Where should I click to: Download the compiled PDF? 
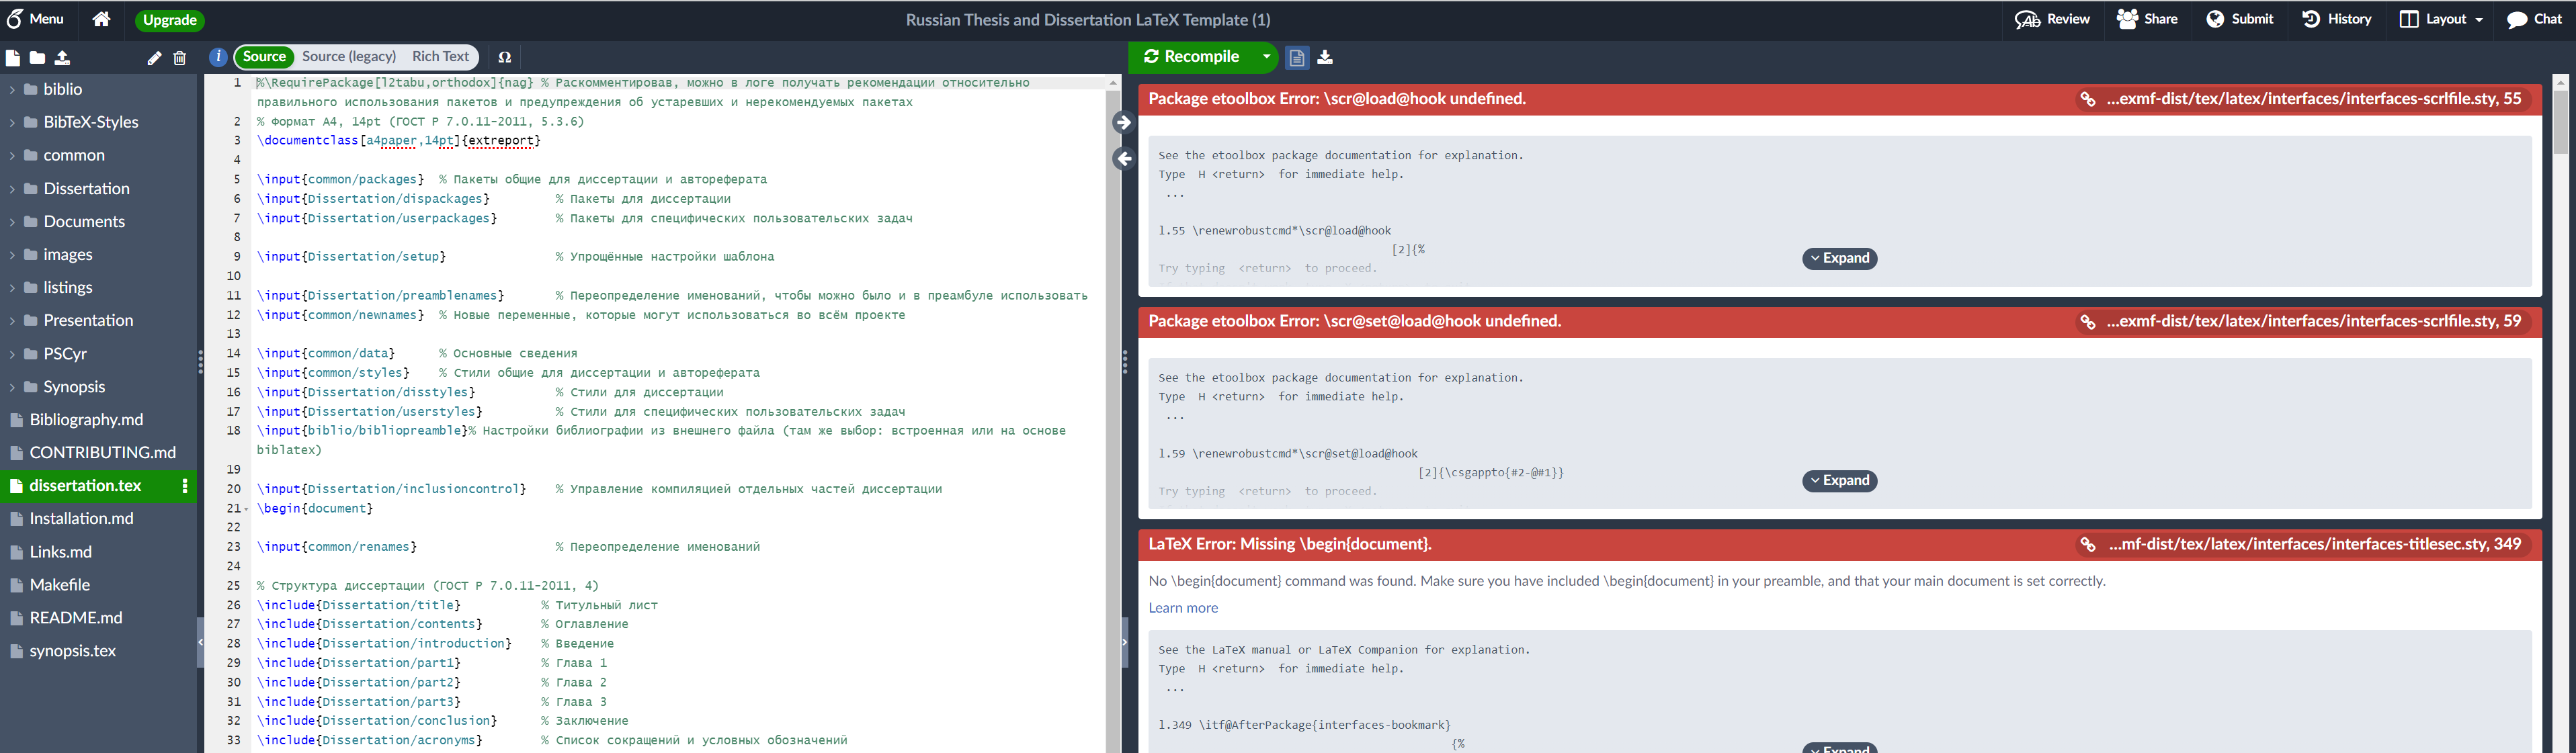1325,57
